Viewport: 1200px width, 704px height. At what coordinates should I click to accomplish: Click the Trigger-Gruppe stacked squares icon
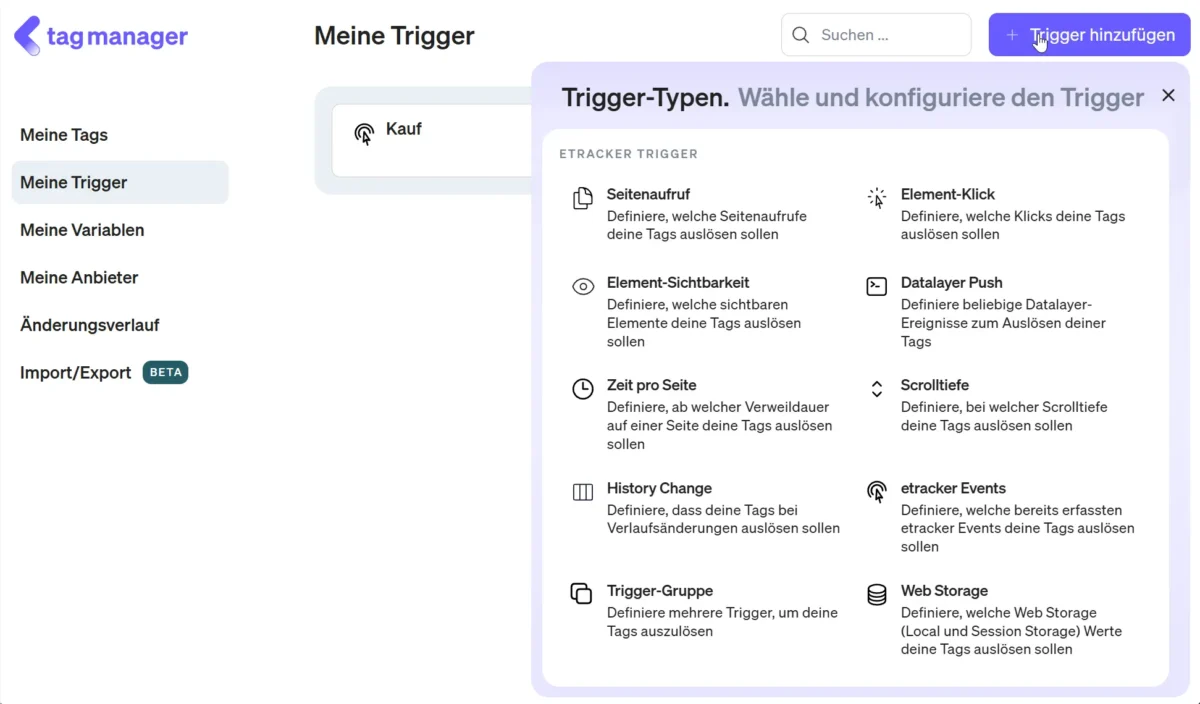click(582, 594)
